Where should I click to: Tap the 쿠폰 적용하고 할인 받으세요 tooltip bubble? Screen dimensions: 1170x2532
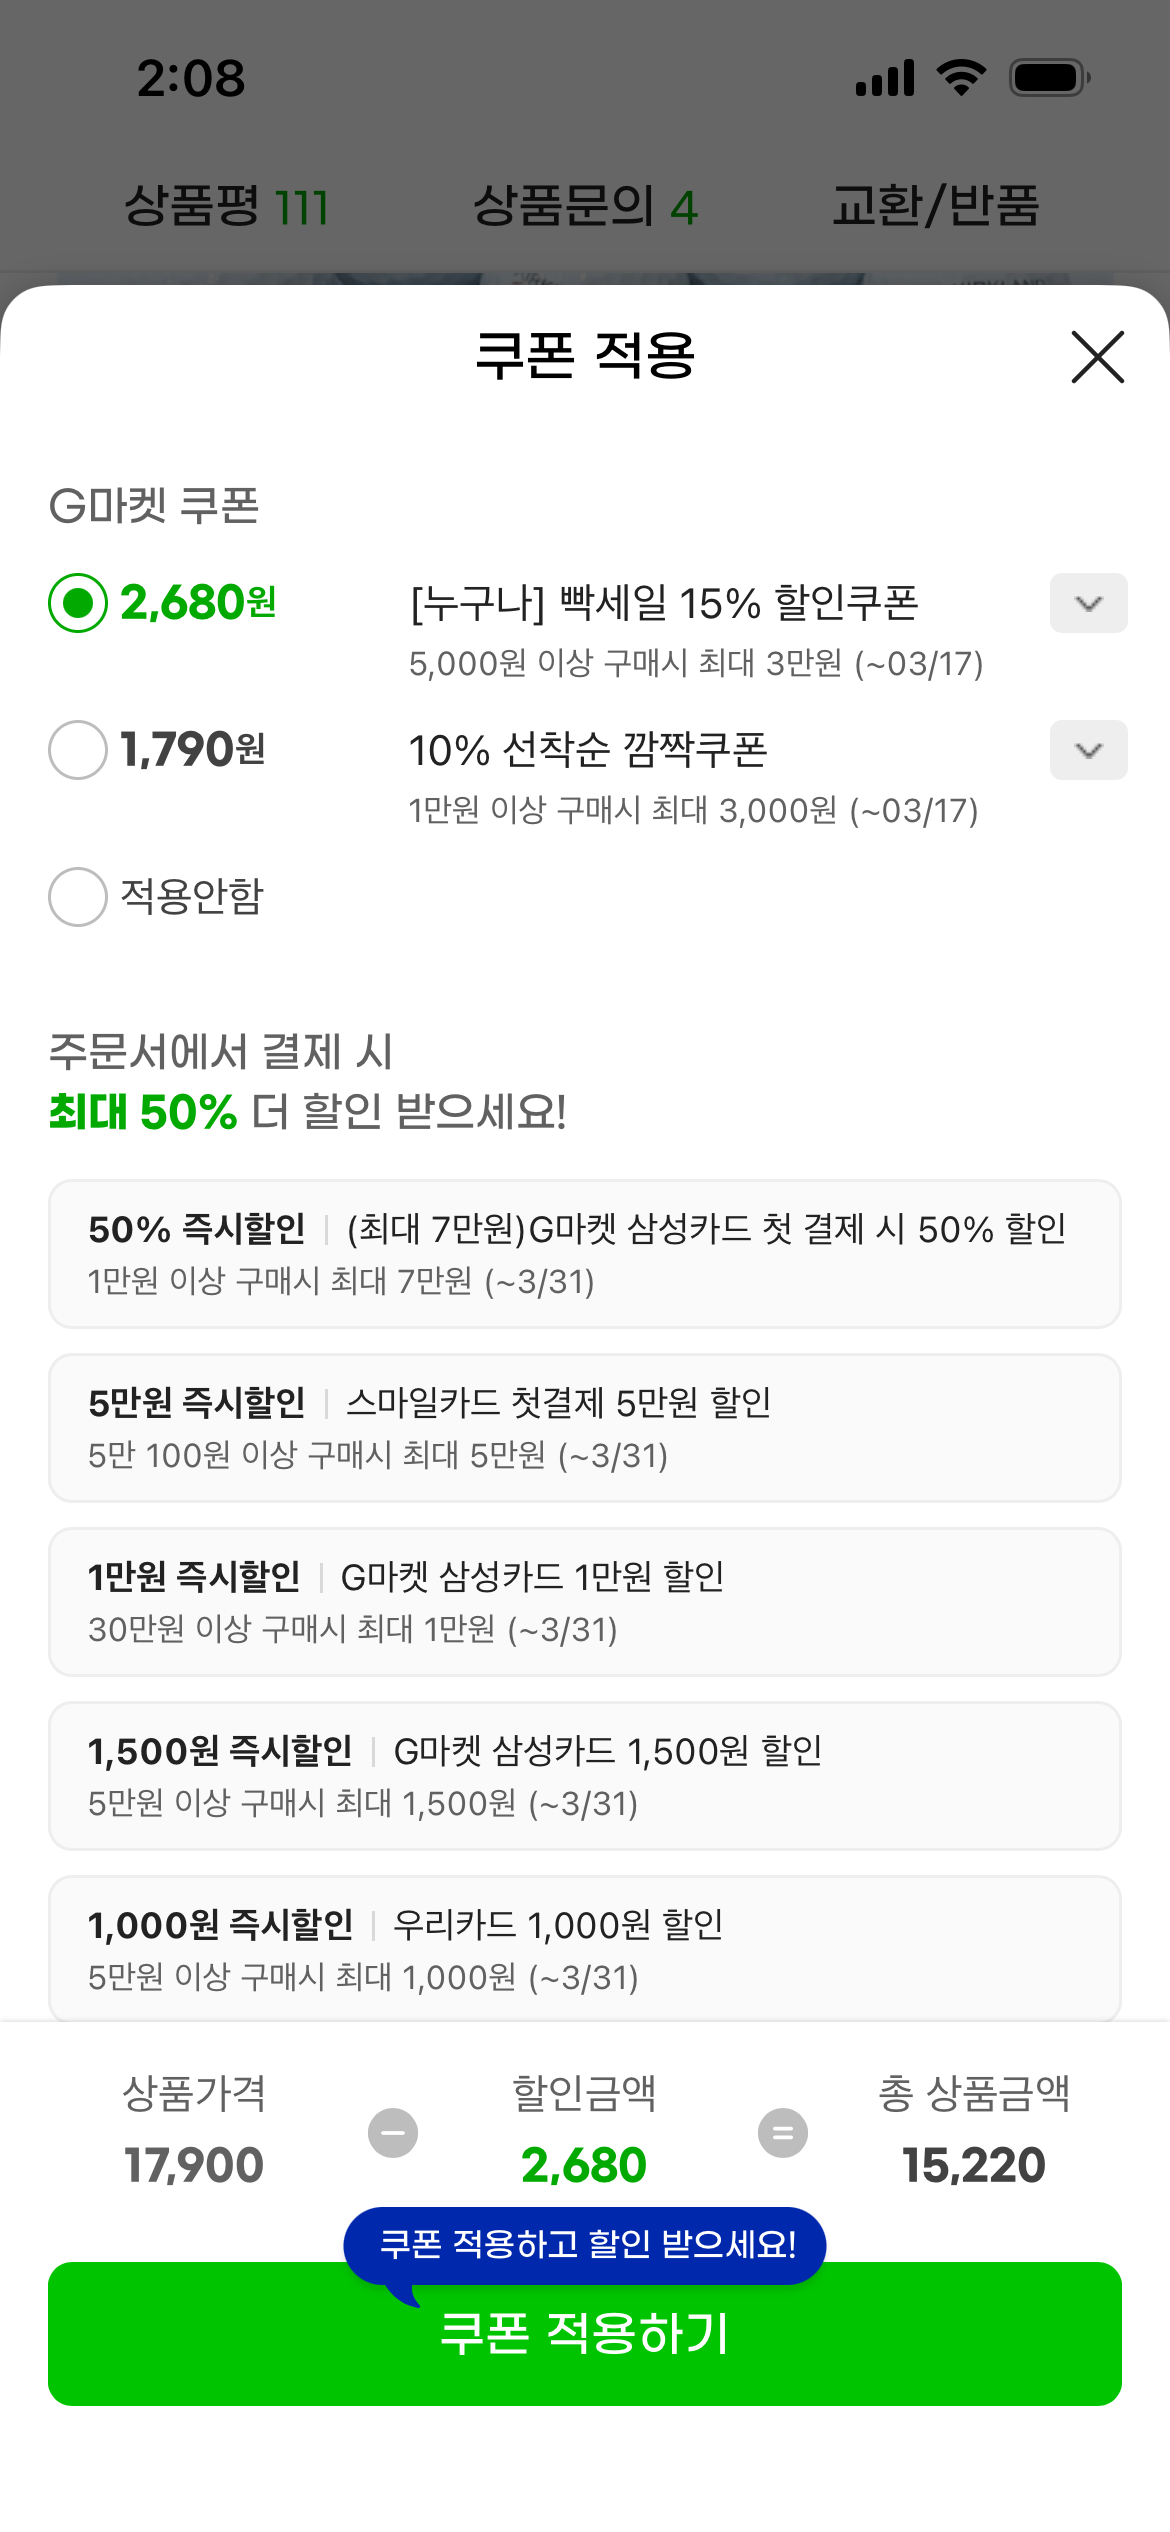point(585,2245)
